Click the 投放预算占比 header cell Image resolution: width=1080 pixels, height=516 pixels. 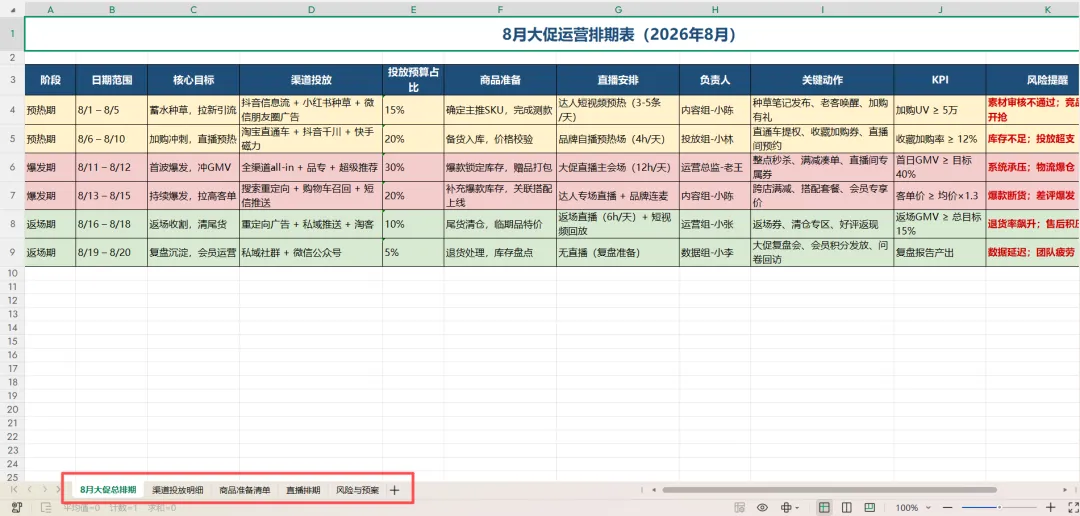click(413, 80)
